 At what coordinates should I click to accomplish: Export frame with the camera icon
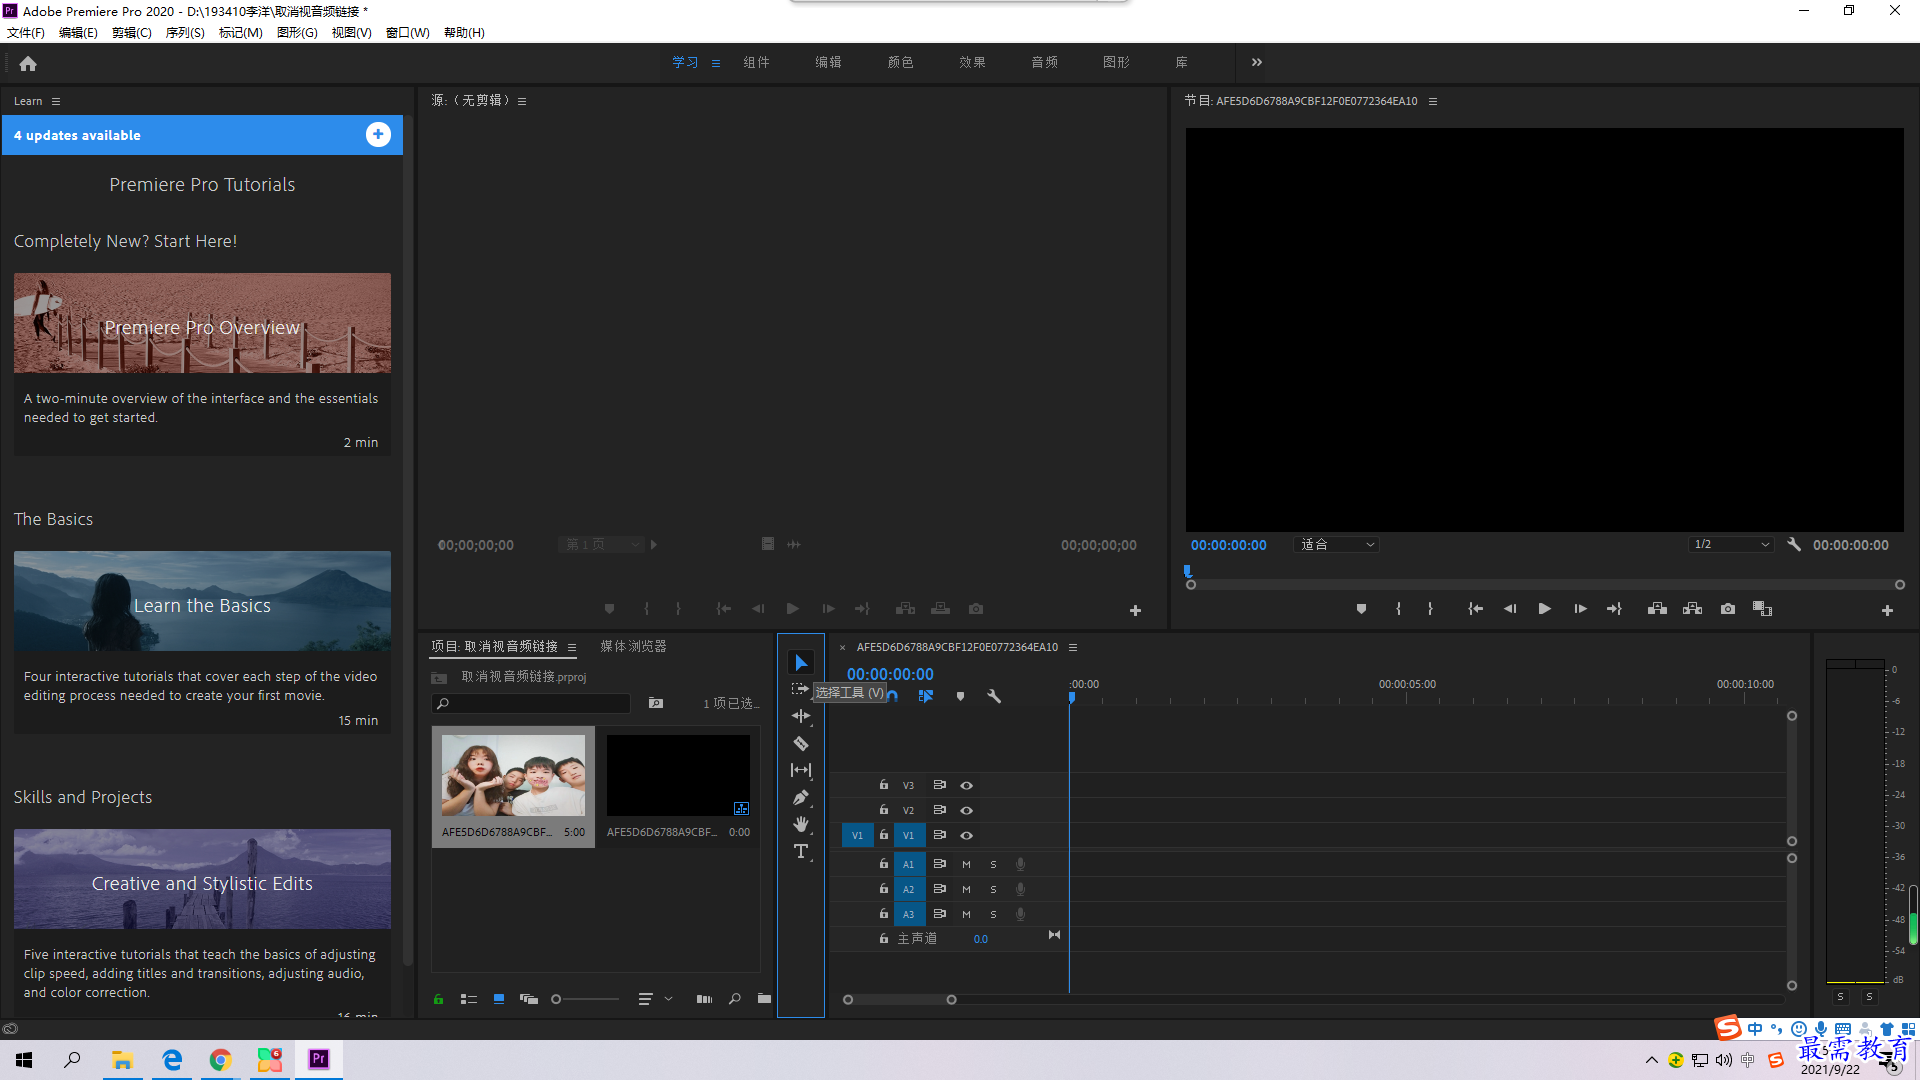[x=1728, y=609]
